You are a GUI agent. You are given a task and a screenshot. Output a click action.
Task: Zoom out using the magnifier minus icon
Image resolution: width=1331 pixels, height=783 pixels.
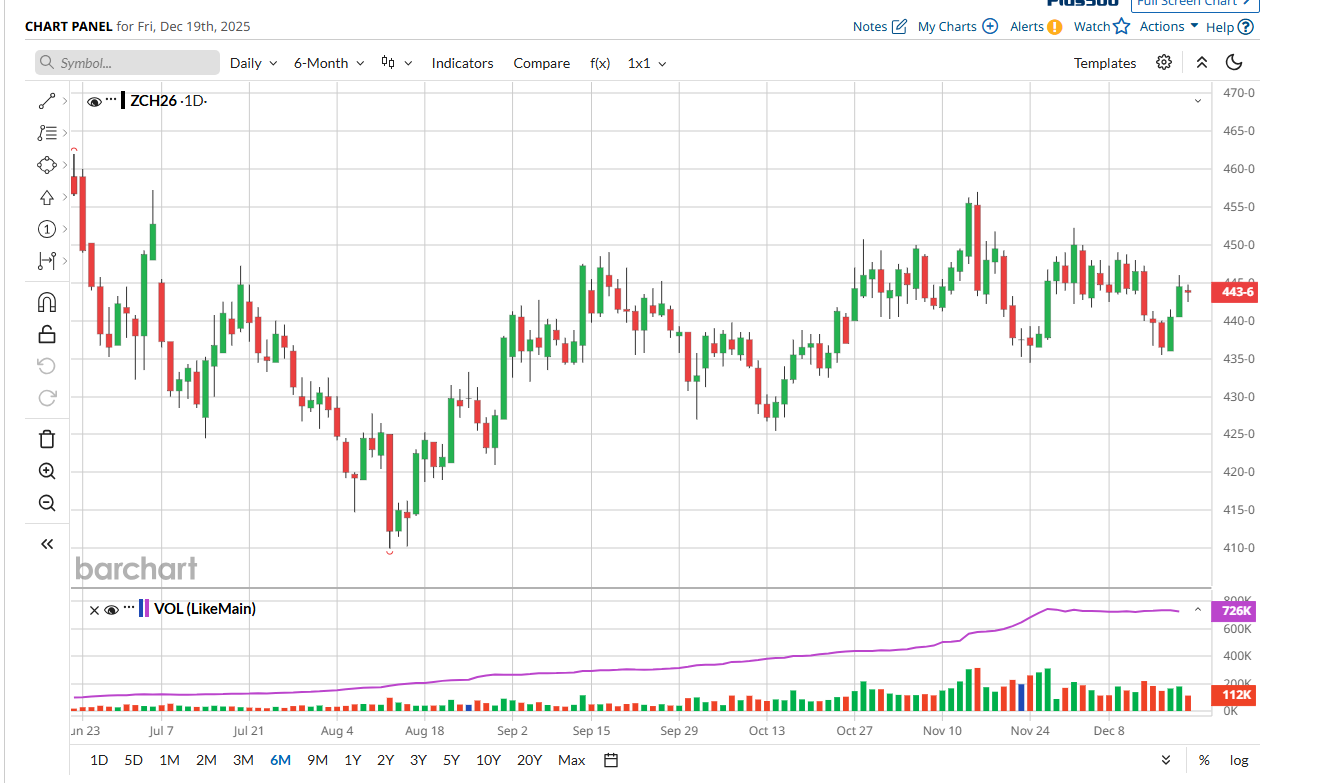click(47, 503)
